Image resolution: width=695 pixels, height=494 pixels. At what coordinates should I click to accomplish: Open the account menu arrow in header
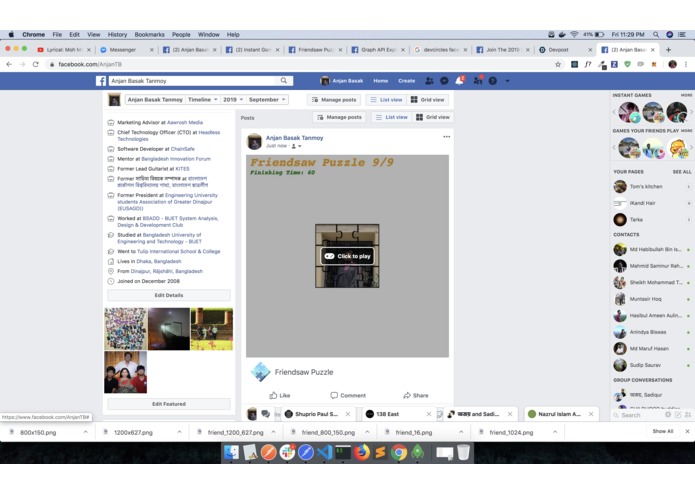(508, 81)
